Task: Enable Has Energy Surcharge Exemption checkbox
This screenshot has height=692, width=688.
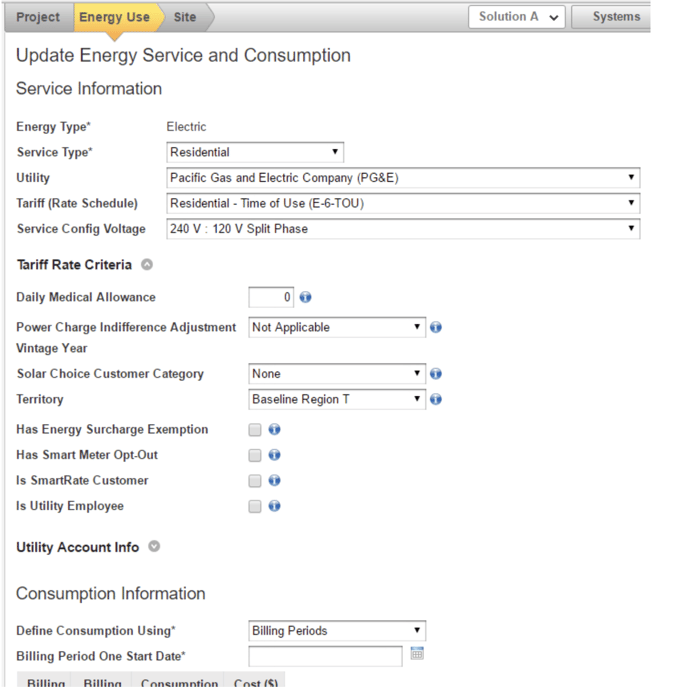Action: [255, 430]
